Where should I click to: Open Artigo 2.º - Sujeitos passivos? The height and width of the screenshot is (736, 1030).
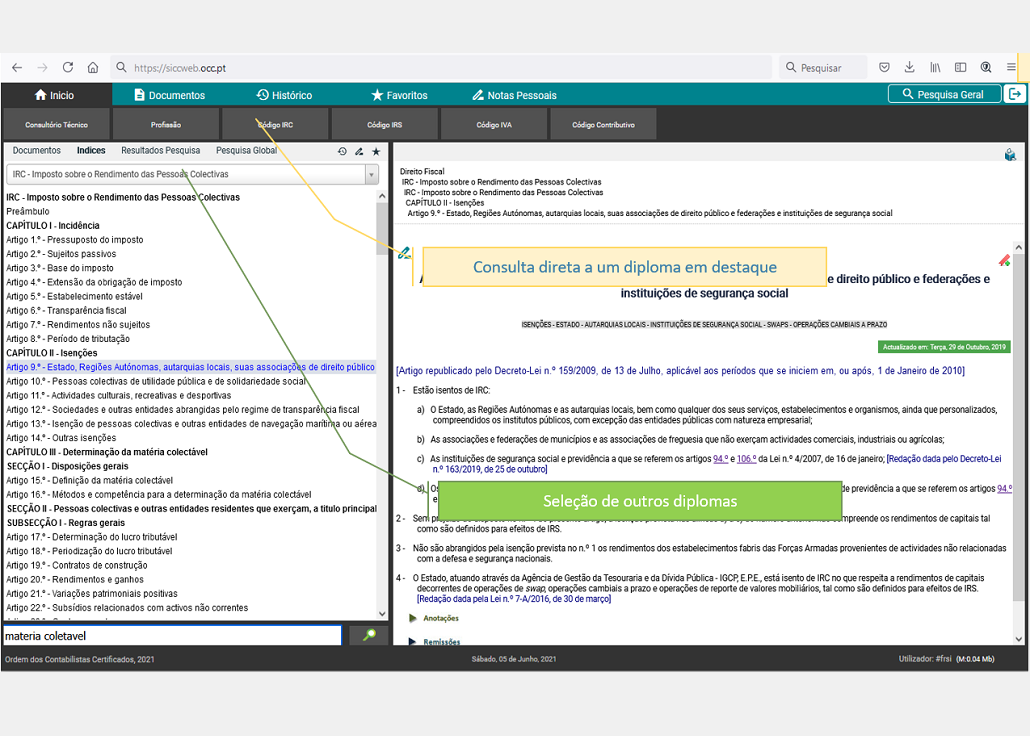(61, 254)
